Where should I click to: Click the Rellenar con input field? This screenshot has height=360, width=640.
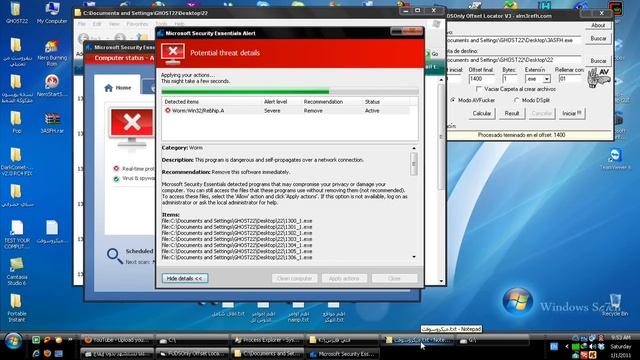pyautogui.click(x=569, y=79)
